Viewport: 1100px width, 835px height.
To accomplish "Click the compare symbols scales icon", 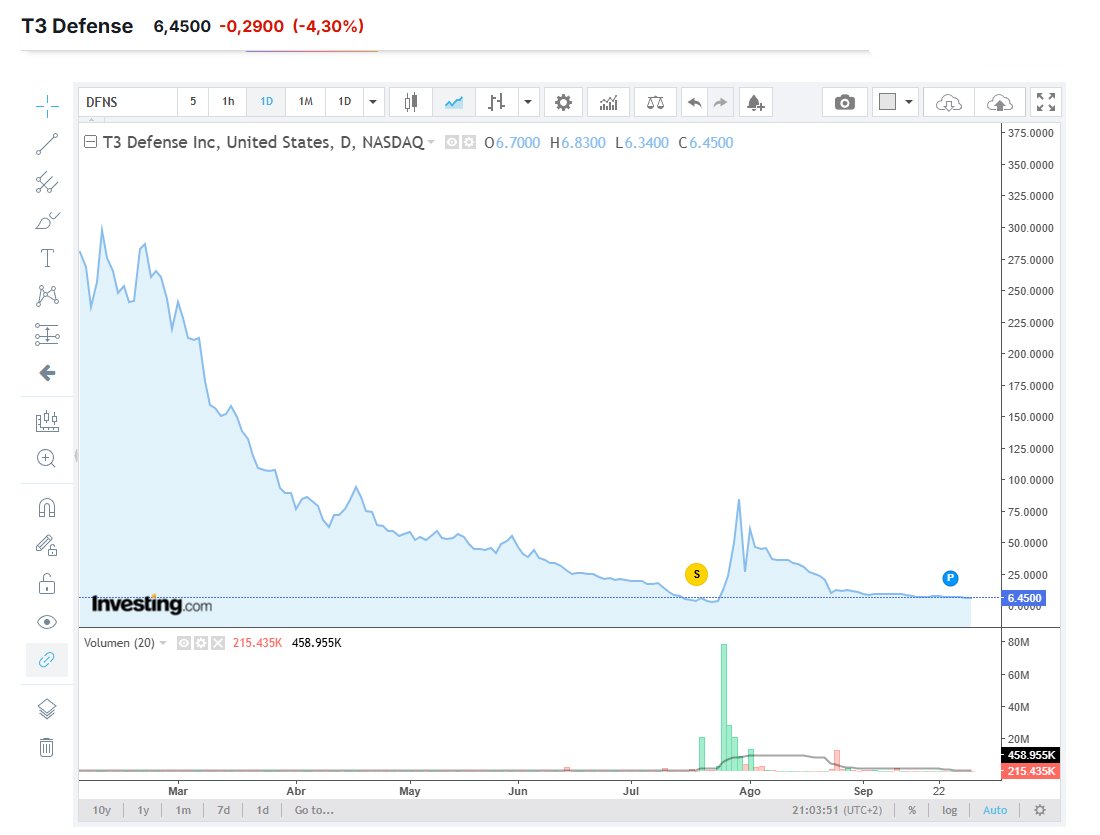I will [655, 102].
